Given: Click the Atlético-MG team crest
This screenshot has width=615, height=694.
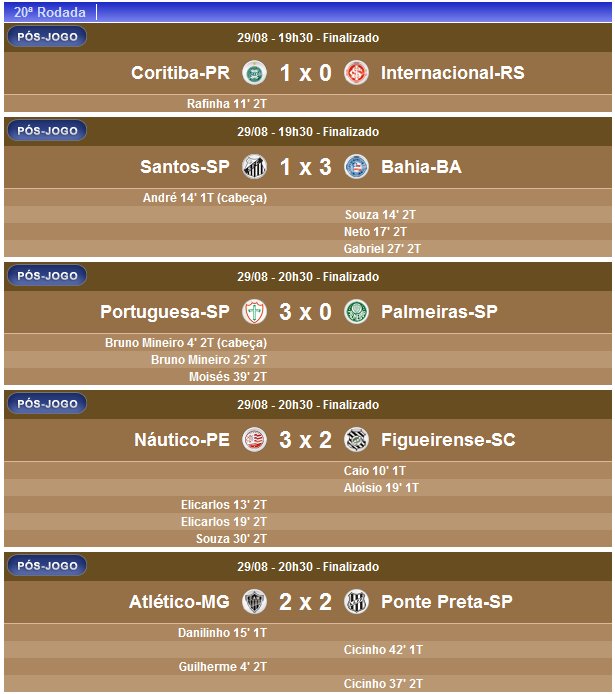Looking at the screenshot, I should click(x=254, y=602).
